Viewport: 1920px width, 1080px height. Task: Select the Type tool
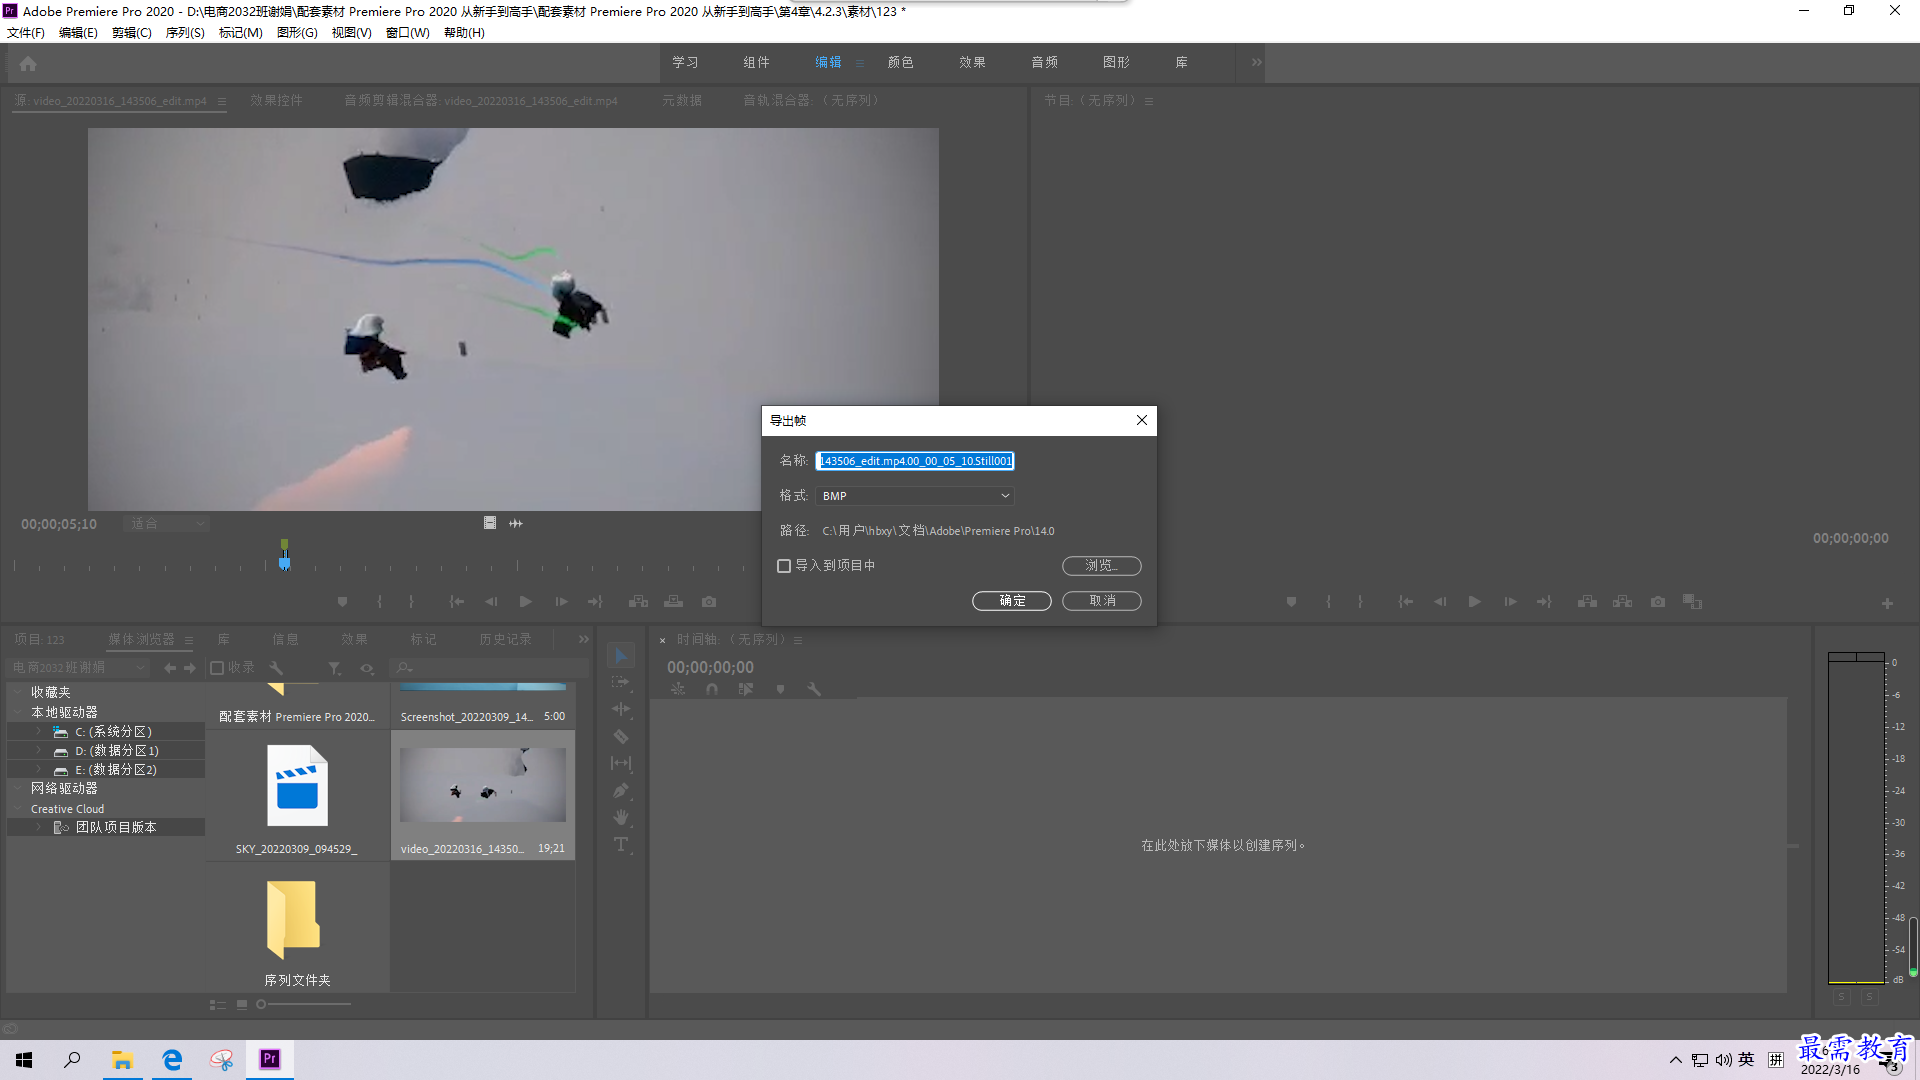click(x=621, y=844)
